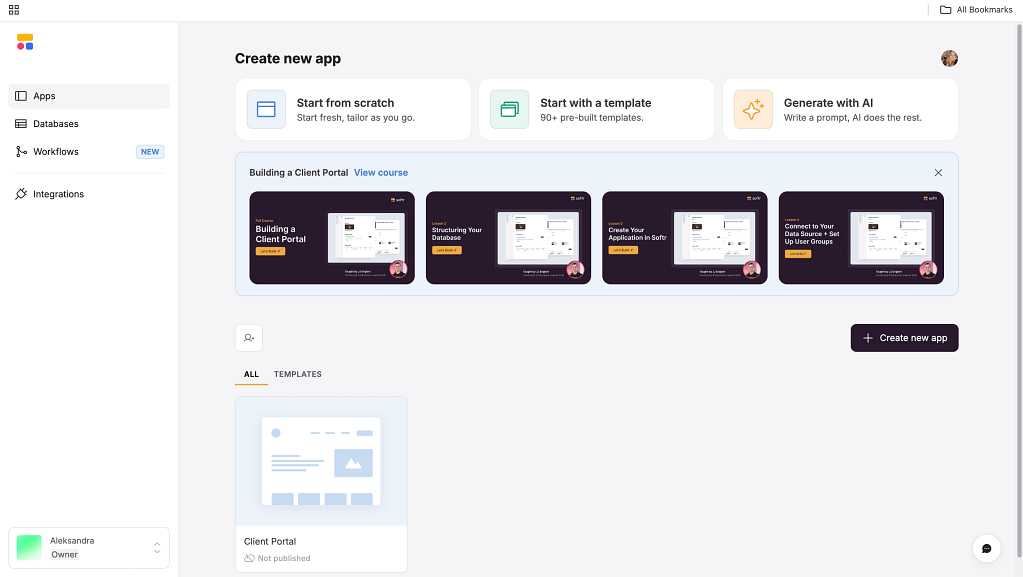Click the invite collaborator icon button
Image resolution: width=1023 pixels, height=577 pixels.
(x=249, y=337)
